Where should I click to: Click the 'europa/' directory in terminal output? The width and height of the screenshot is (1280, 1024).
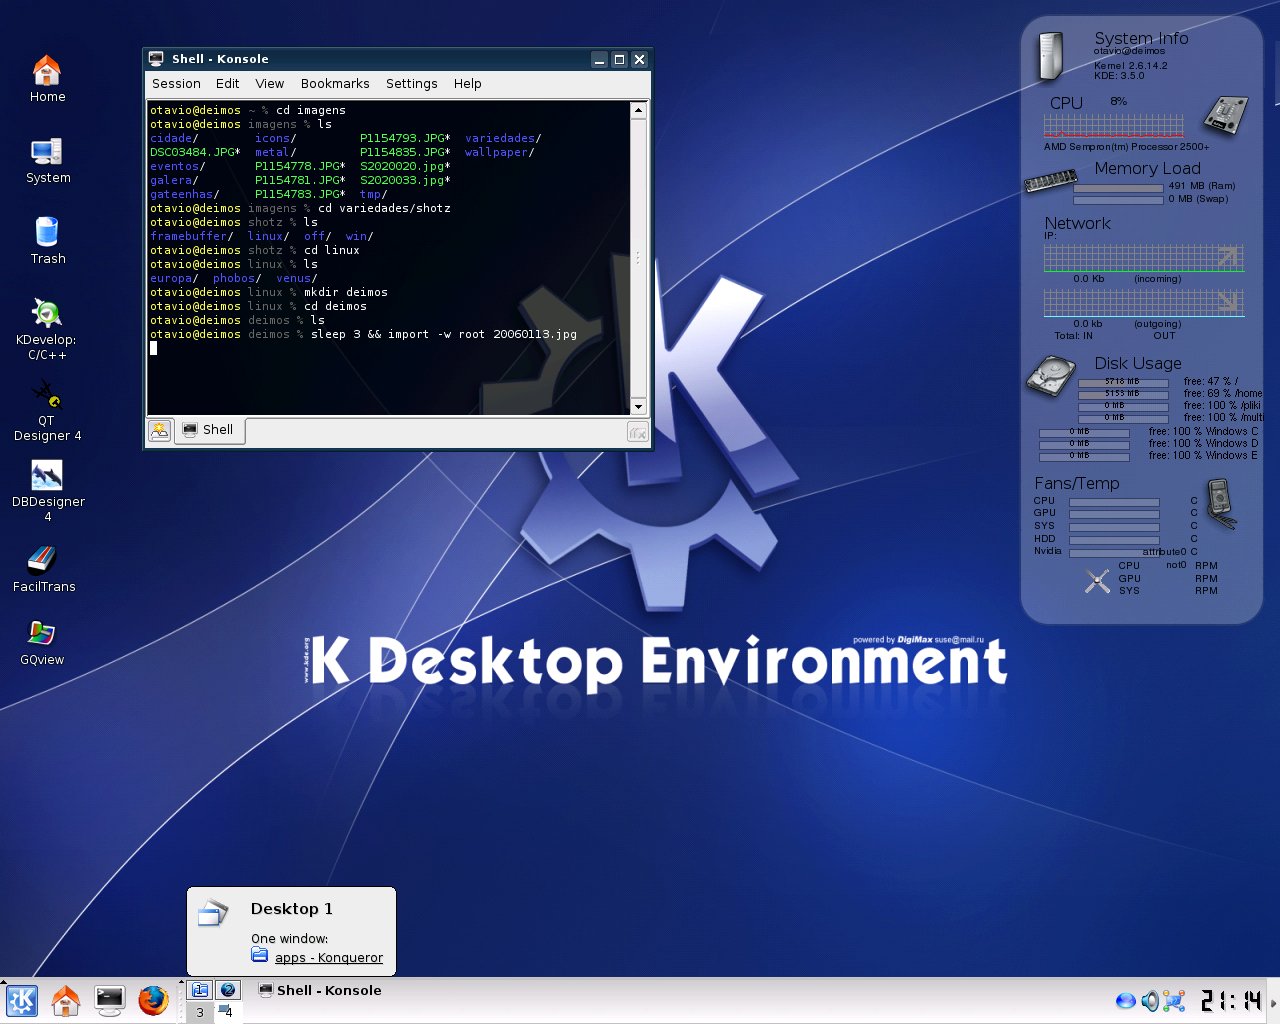(x=174, y=278)
